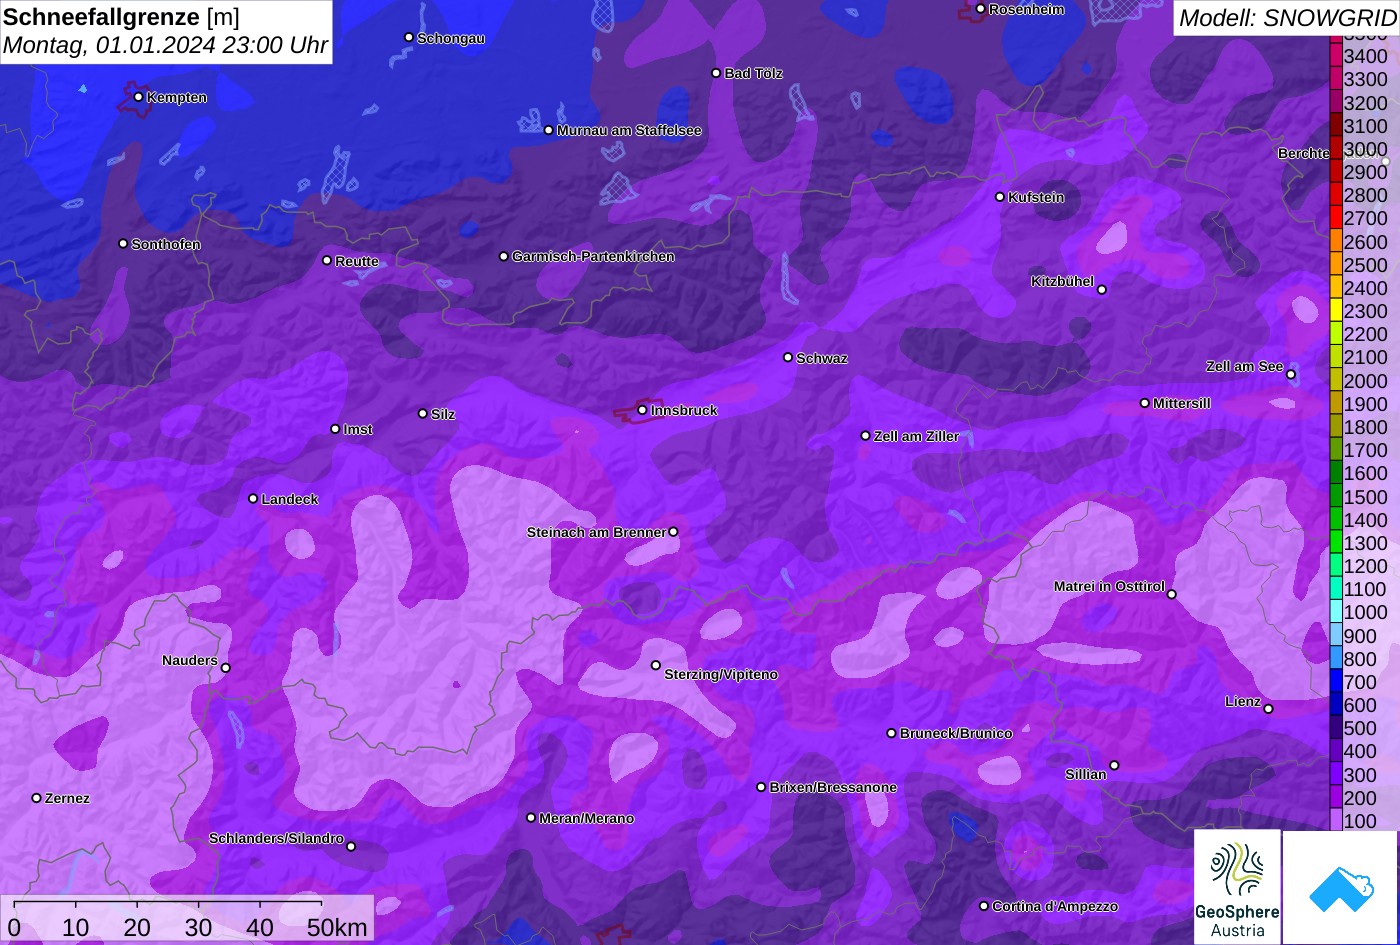
Task: Click the 3100 legend value
Action: coord(1366,126)
